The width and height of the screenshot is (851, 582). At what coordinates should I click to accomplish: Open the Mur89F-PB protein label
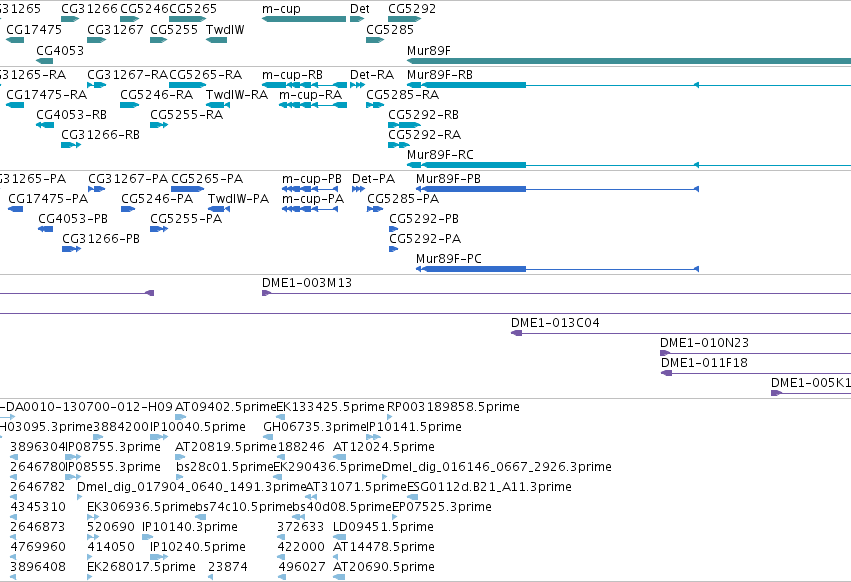coord(448,179)
